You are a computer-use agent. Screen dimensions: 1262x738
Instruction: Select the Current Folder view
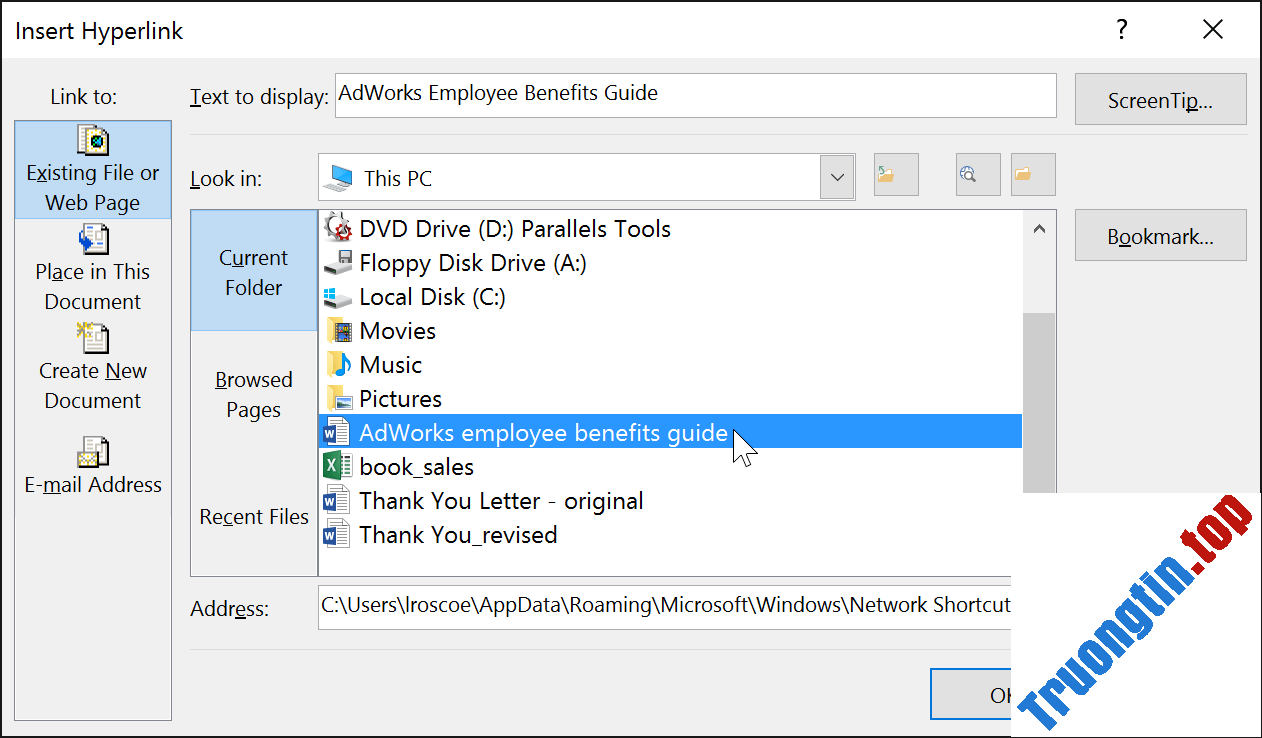[253, 271]
